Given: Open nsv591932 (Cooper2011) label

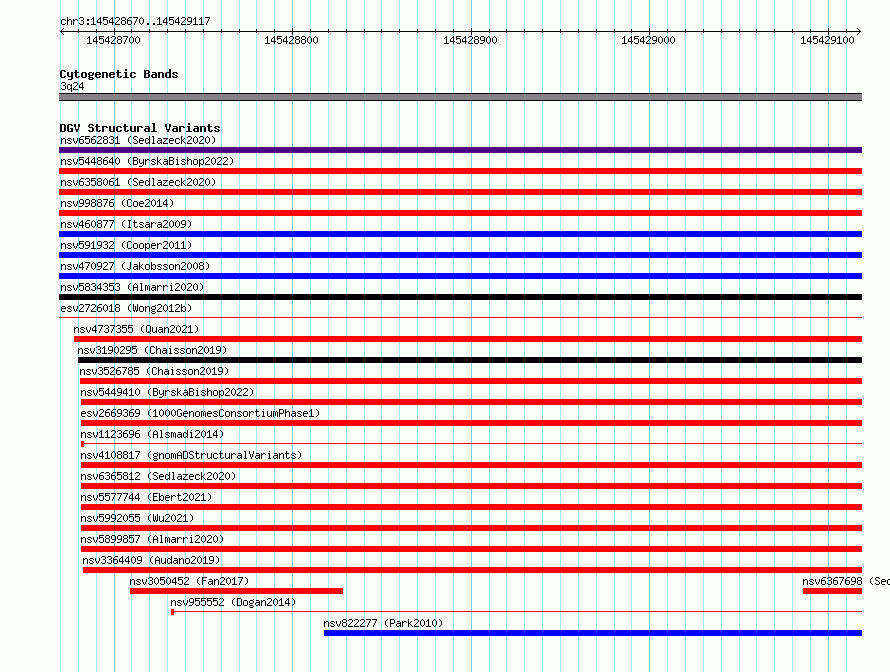Looking at the screenshot, I should 126,245.
